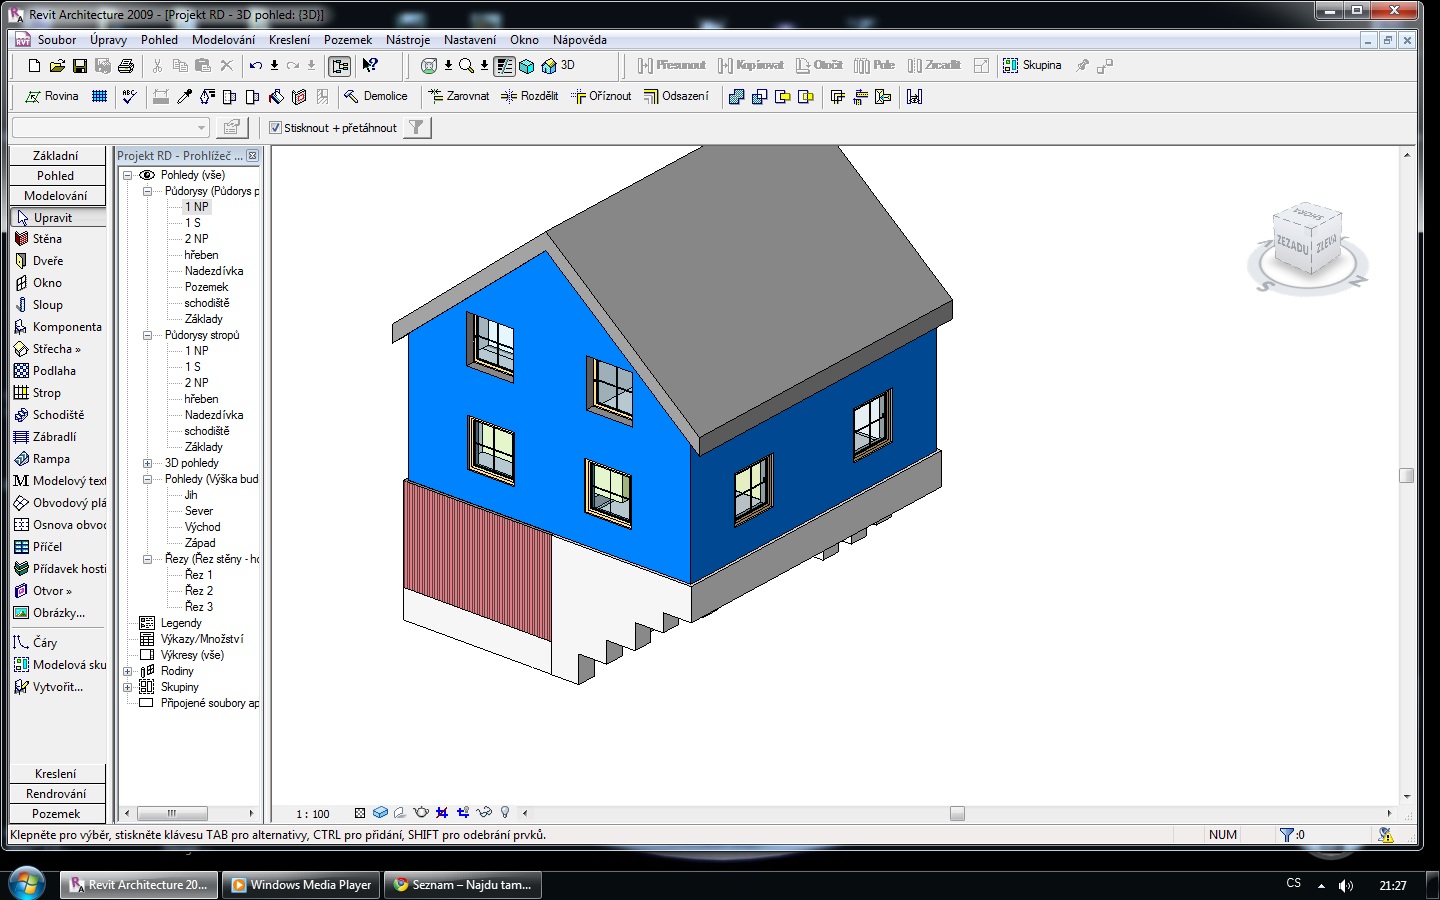Click the teapot rendering icon in view bar

pyautogui.click(x=421, y=813)
